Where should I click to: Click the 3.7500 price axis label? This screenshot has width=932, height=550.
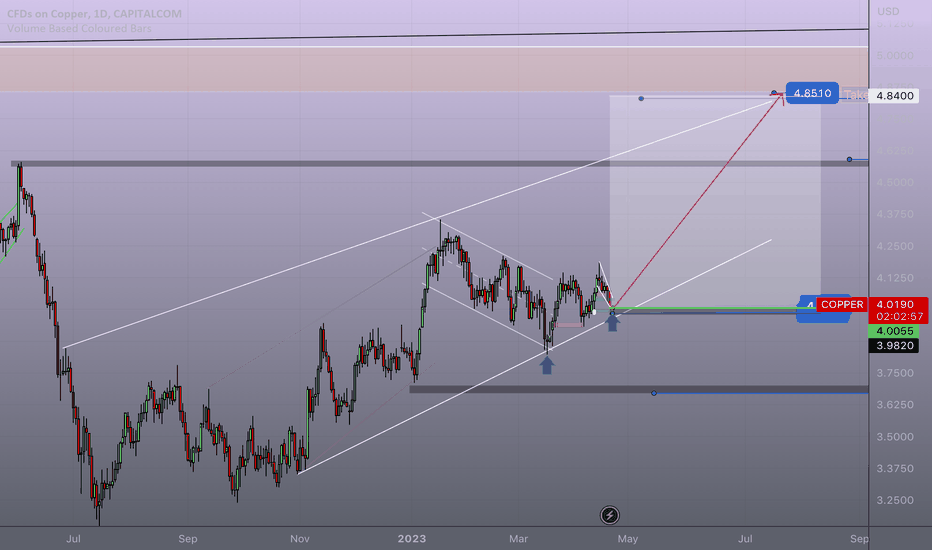895,373
